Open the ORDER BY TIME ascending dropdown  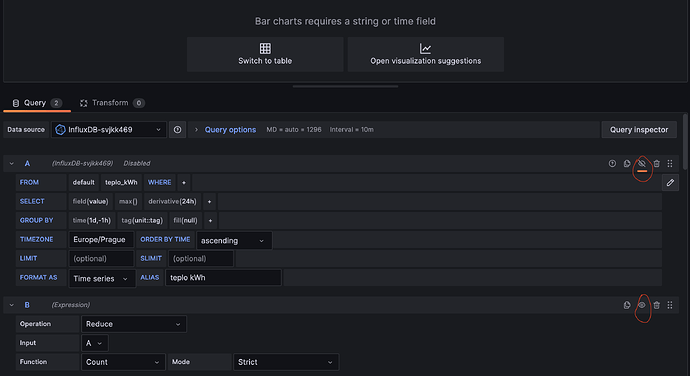tap(234, 240)
